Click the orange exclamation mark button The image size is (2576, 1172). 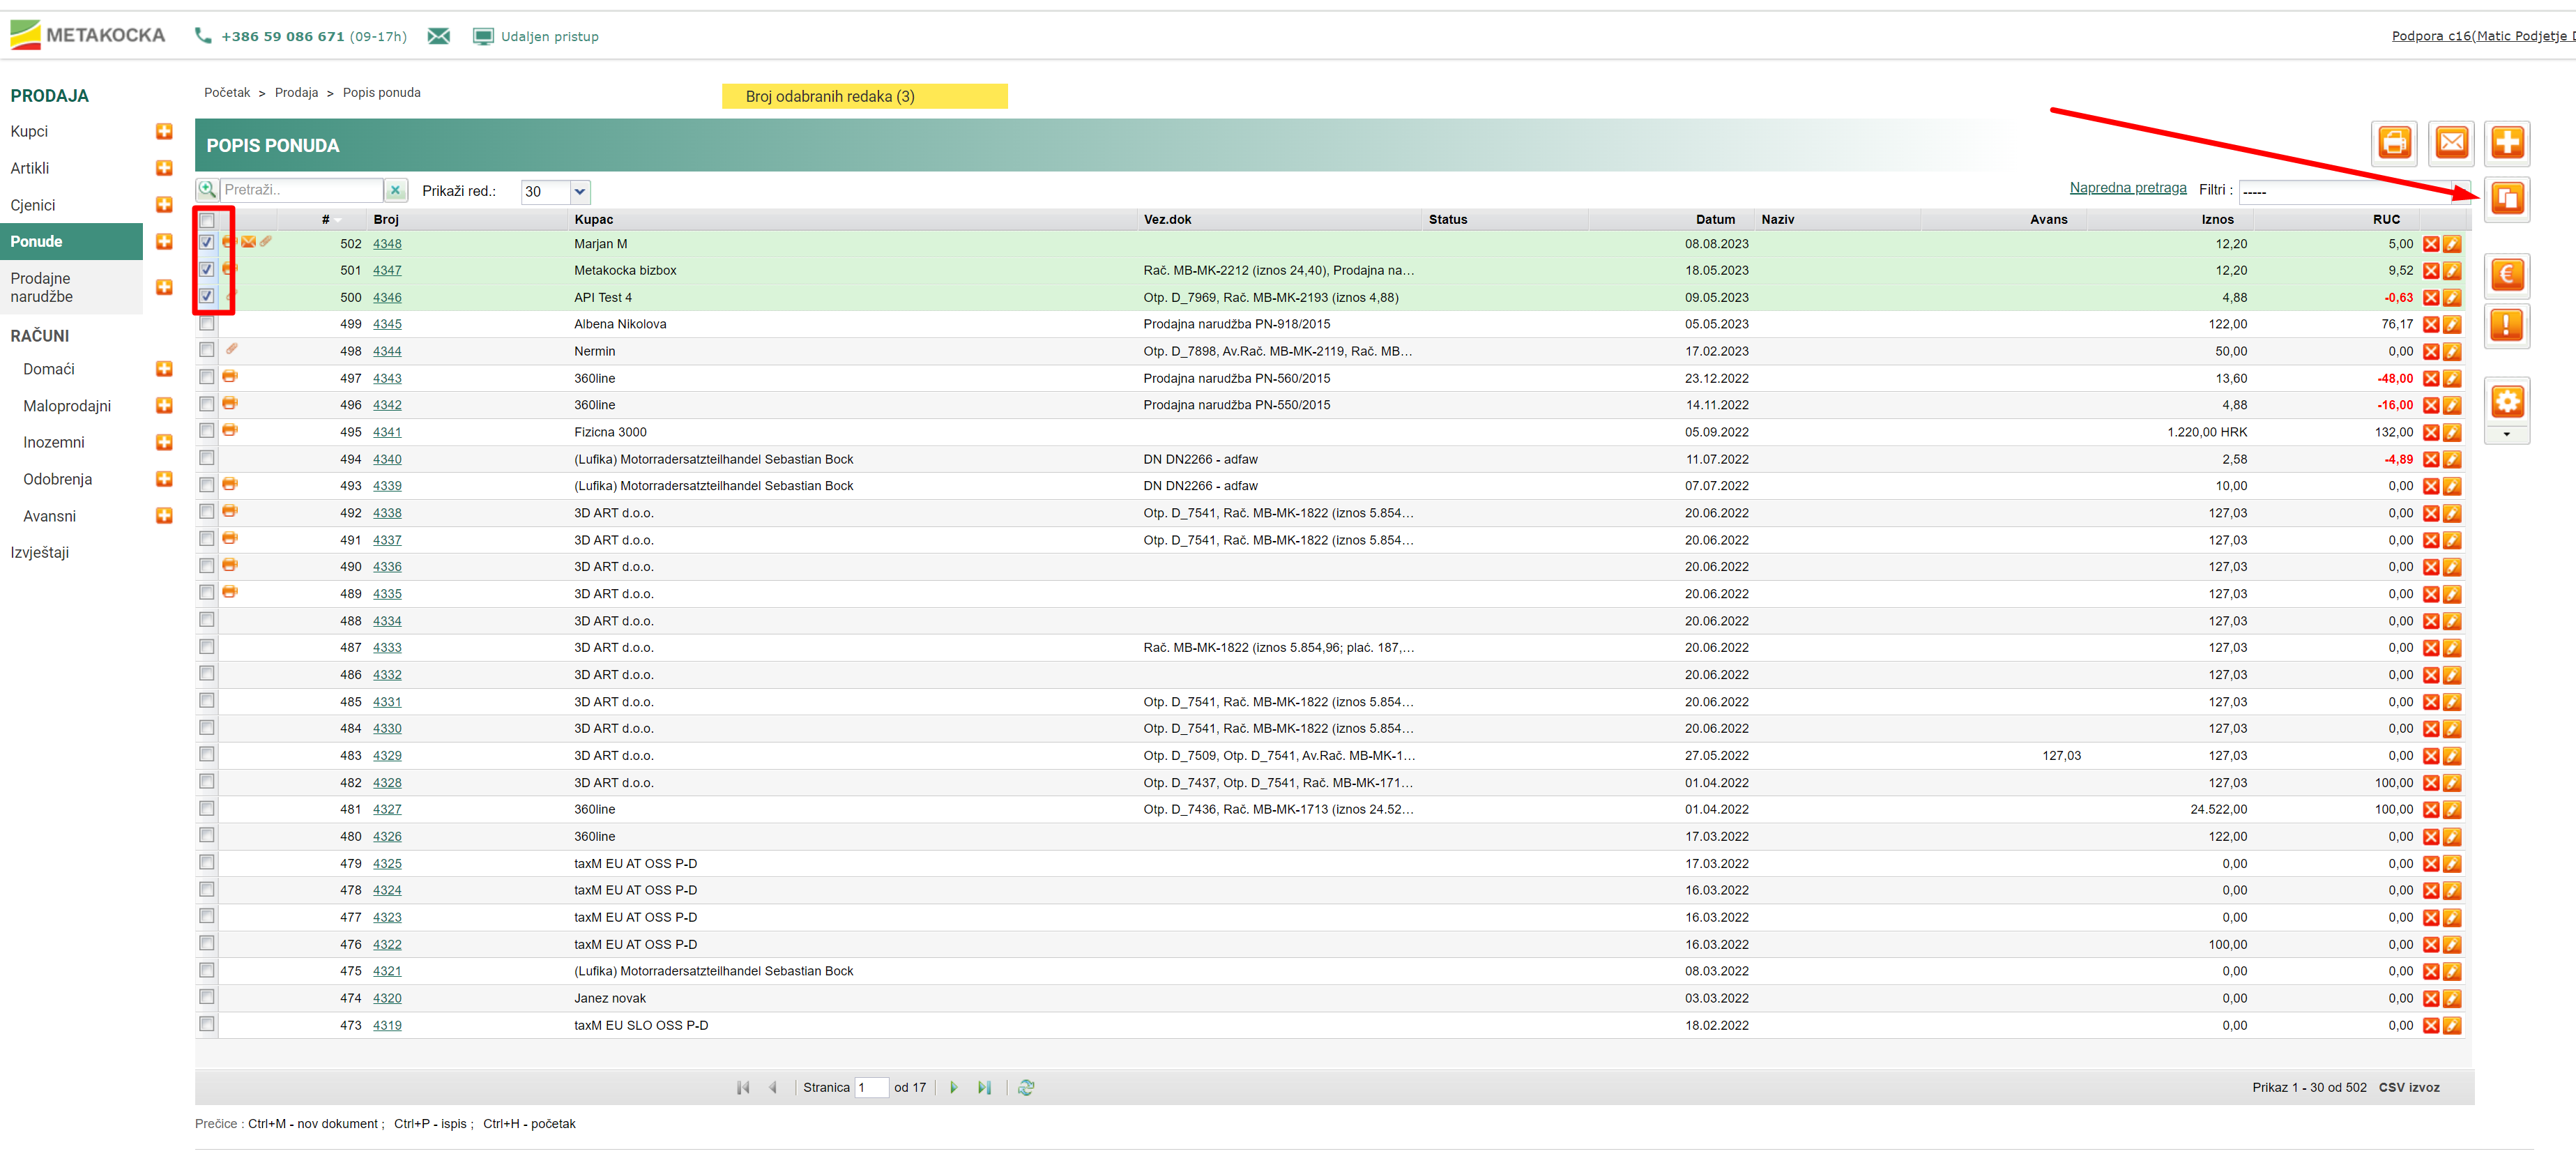pos(2506,326)
